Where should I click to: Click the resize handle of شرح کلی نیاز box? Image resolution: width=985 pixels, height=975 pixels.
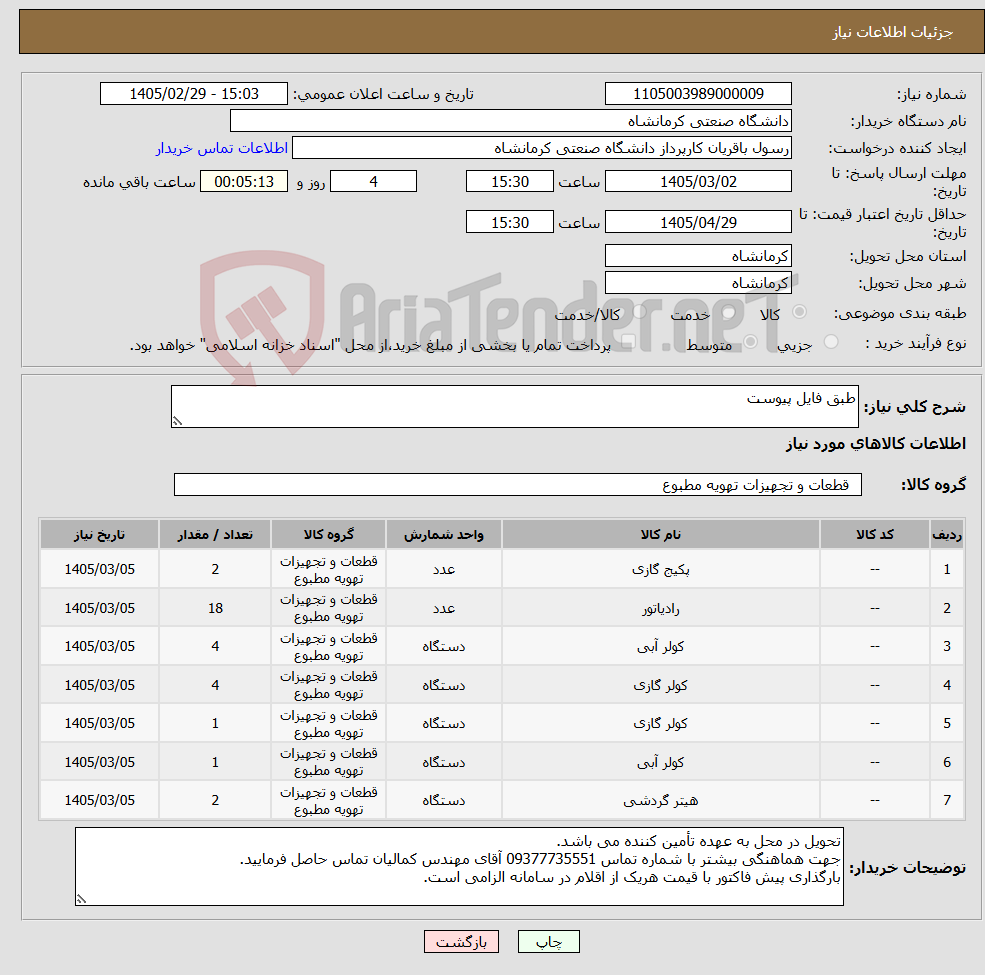click(x=177, y=421)
